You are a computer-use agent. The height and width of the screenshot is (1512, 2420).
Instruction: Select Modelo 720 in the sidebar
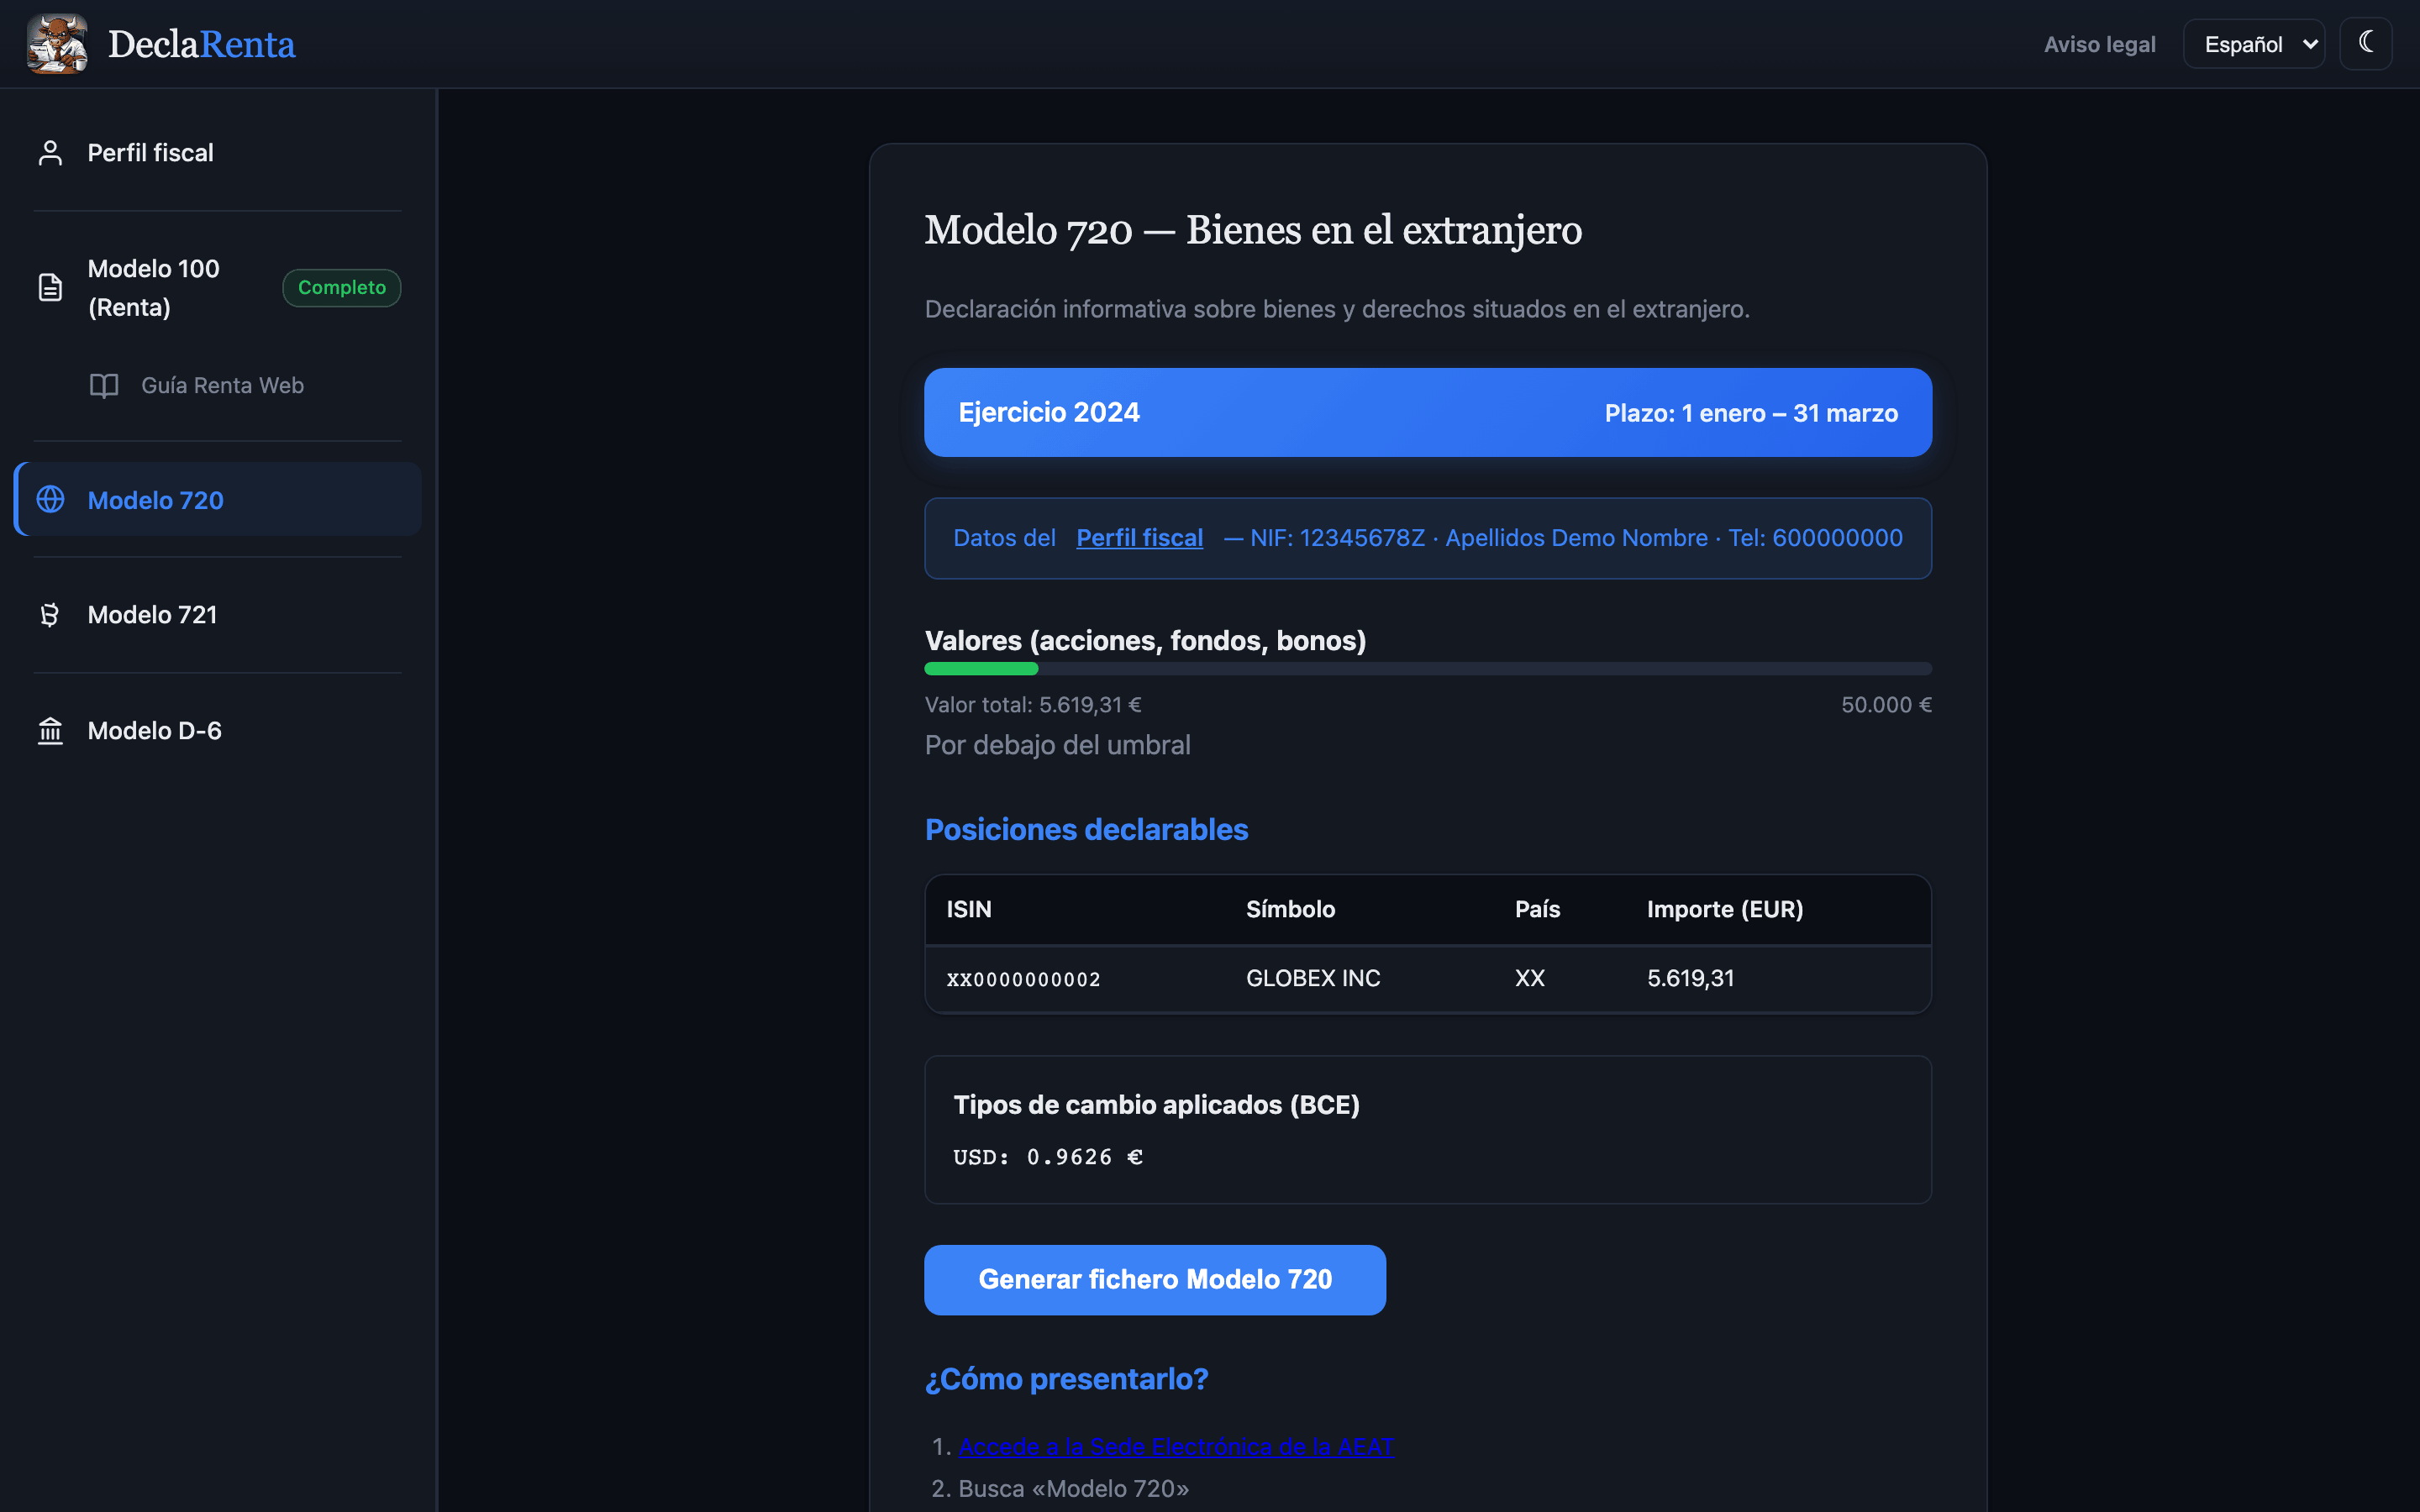[218, 500]
